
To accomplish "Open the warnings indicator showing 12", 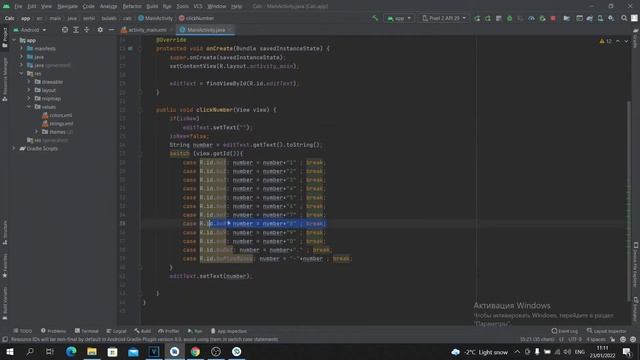I will pyautogui.click(x=605, y=41).
